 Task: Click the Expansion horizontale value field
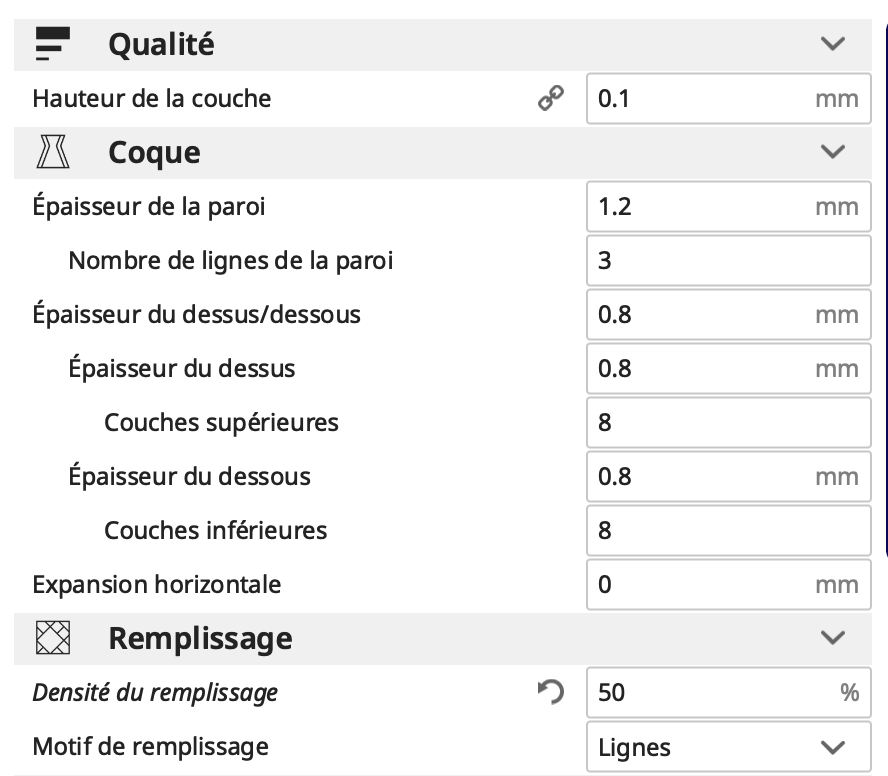coord(728,585)
